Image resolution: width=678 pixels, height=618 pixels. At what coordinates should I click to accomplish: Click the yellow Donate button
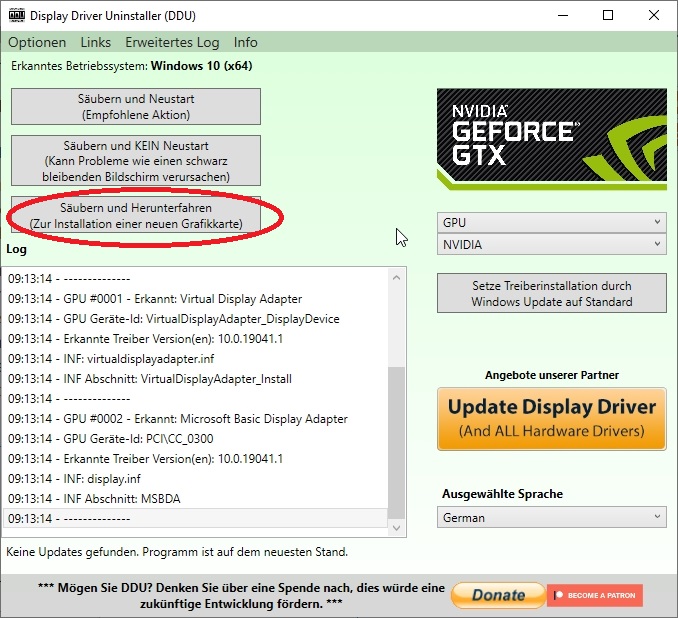498,595
